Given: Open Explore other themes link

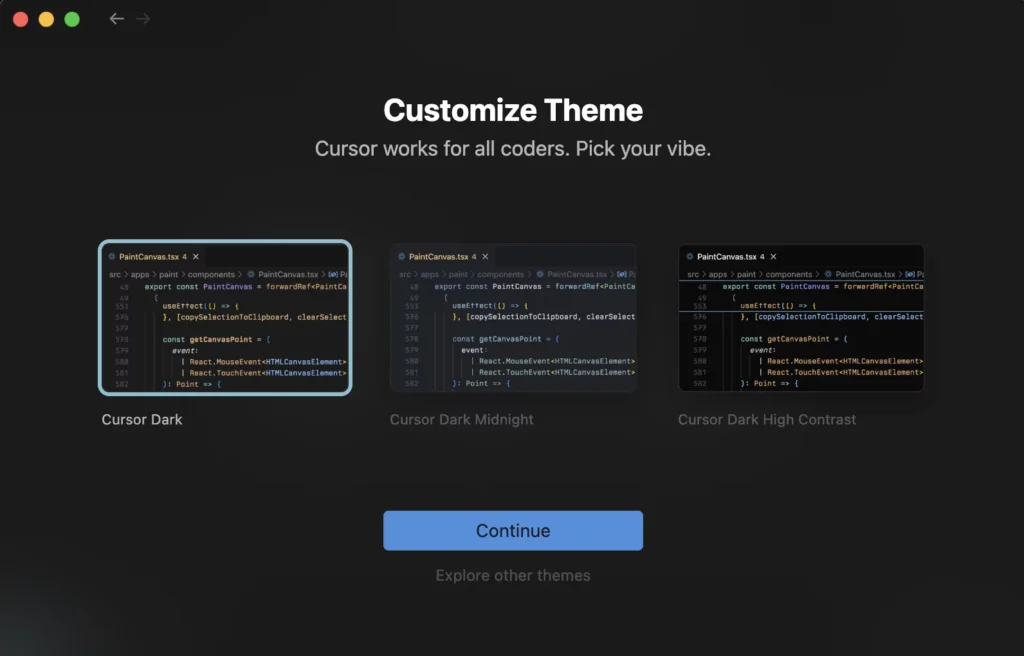Looking at the screenshot, I should point(513,576).
